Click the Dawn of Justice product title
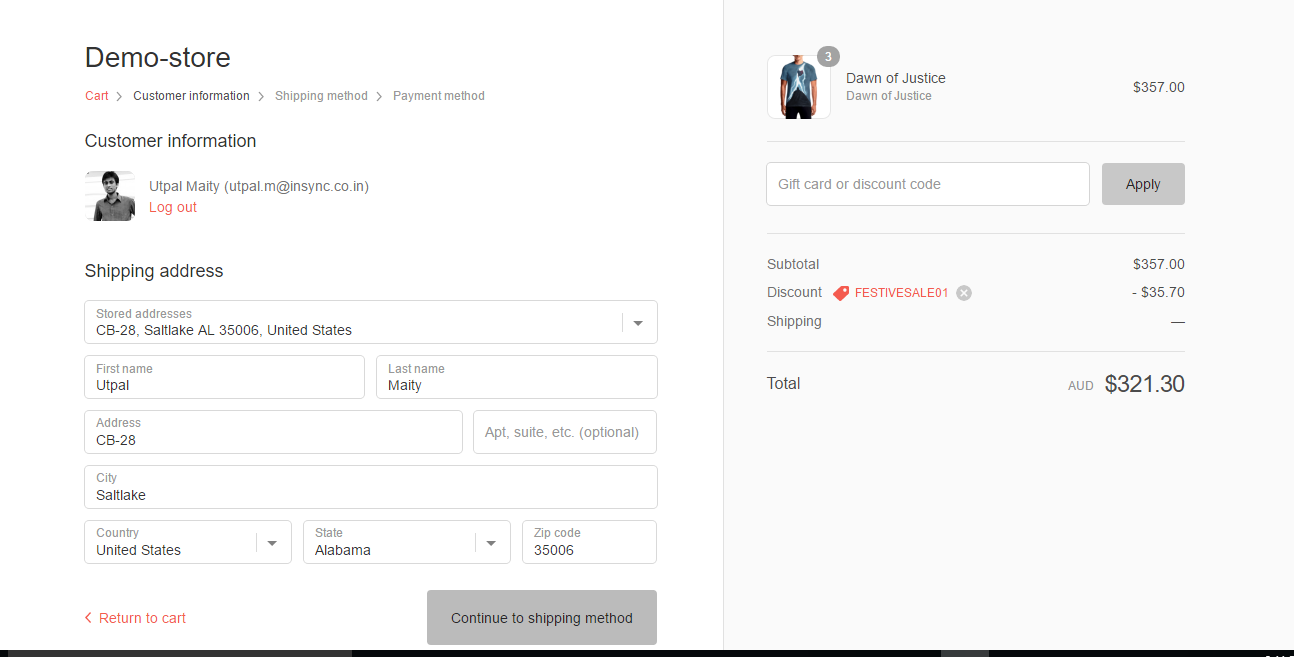Image resolution: width=1294 pixels, height=657 pixels. pyautogui.click(x=896, y=78)
